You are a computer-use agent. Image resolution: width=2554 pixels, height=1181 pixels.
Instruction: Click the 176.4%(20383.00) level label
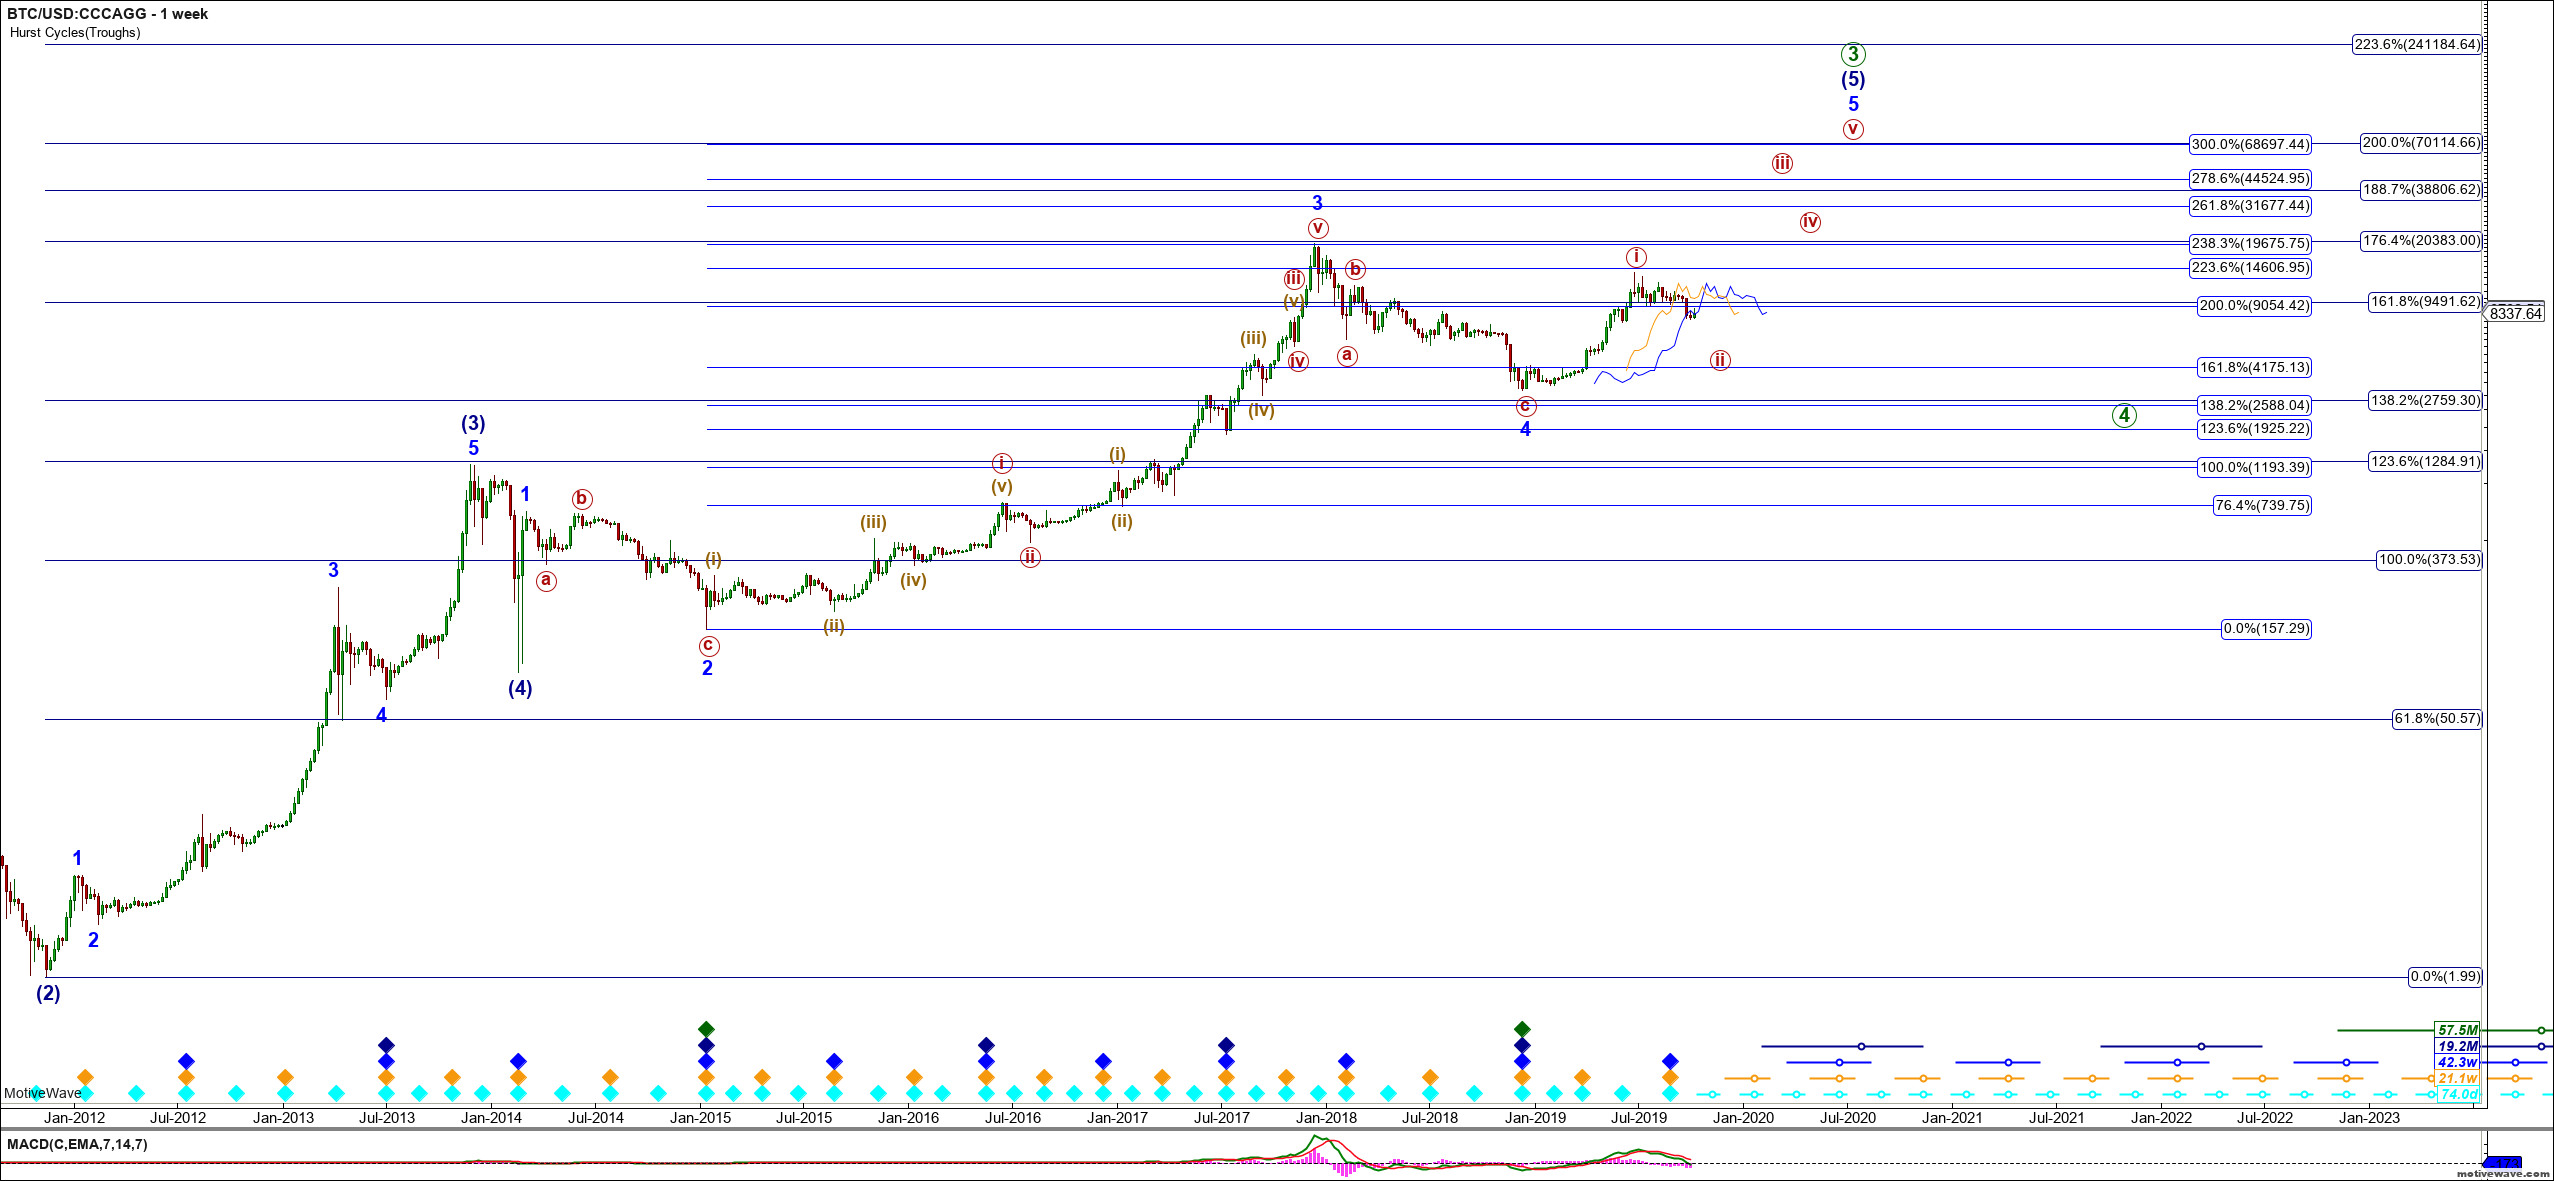(x=2421, y=240)
